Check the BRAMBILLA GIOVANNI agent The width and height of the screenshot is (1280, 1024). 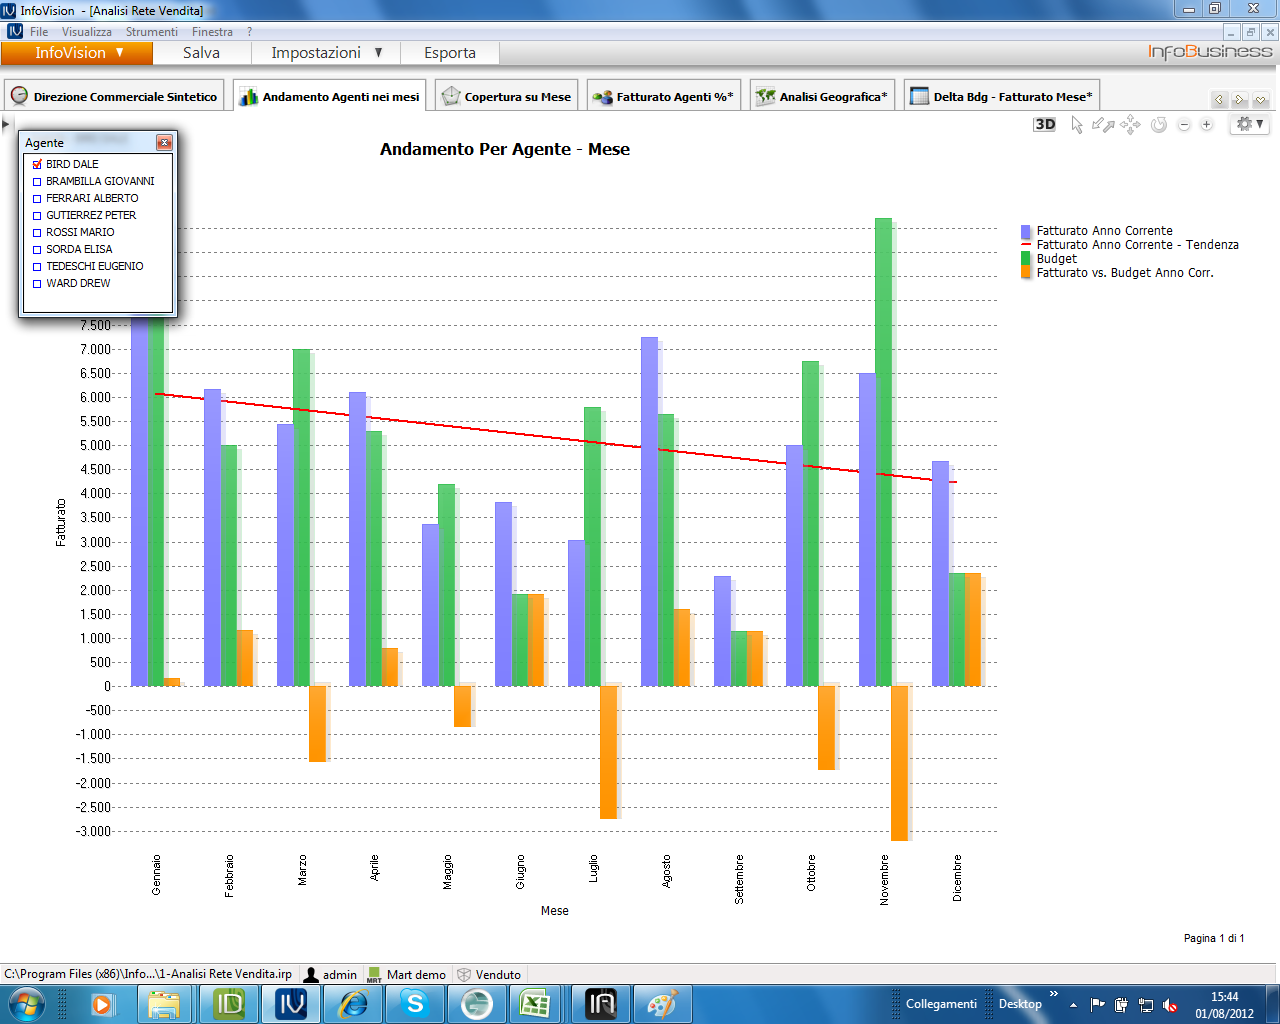coord(37,181)
